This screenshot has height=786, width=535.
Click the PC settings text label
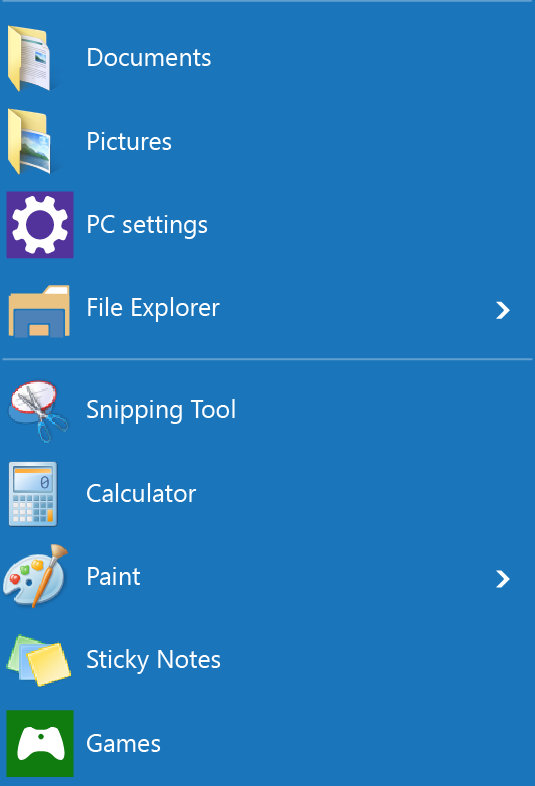click(147, 225)
